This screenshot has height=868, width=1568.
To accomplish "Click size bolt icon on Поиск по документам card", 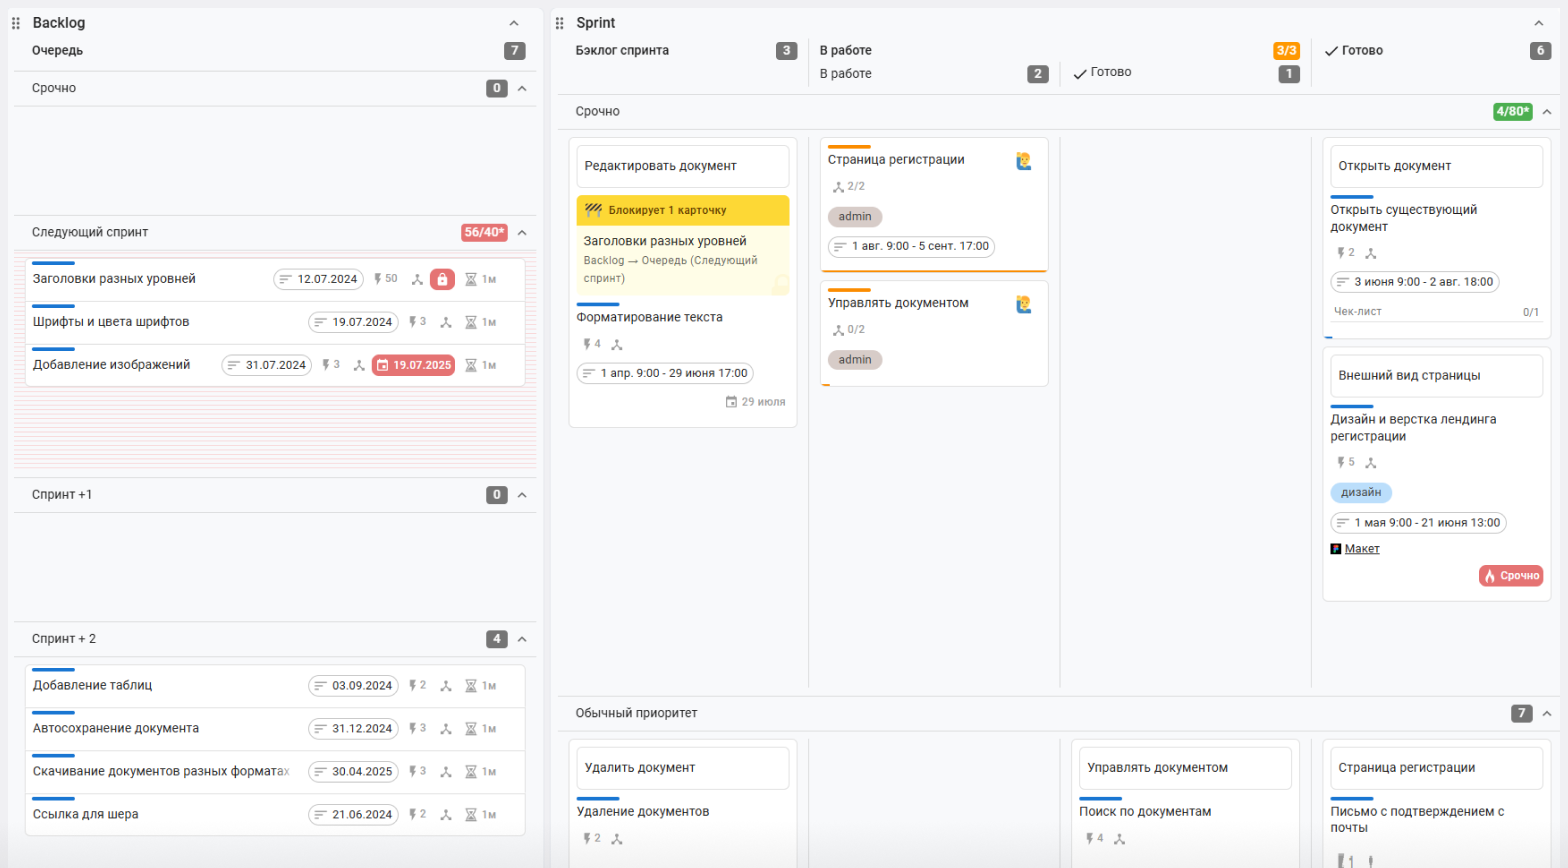I will pyautogui.click(x=1090, y=838).
